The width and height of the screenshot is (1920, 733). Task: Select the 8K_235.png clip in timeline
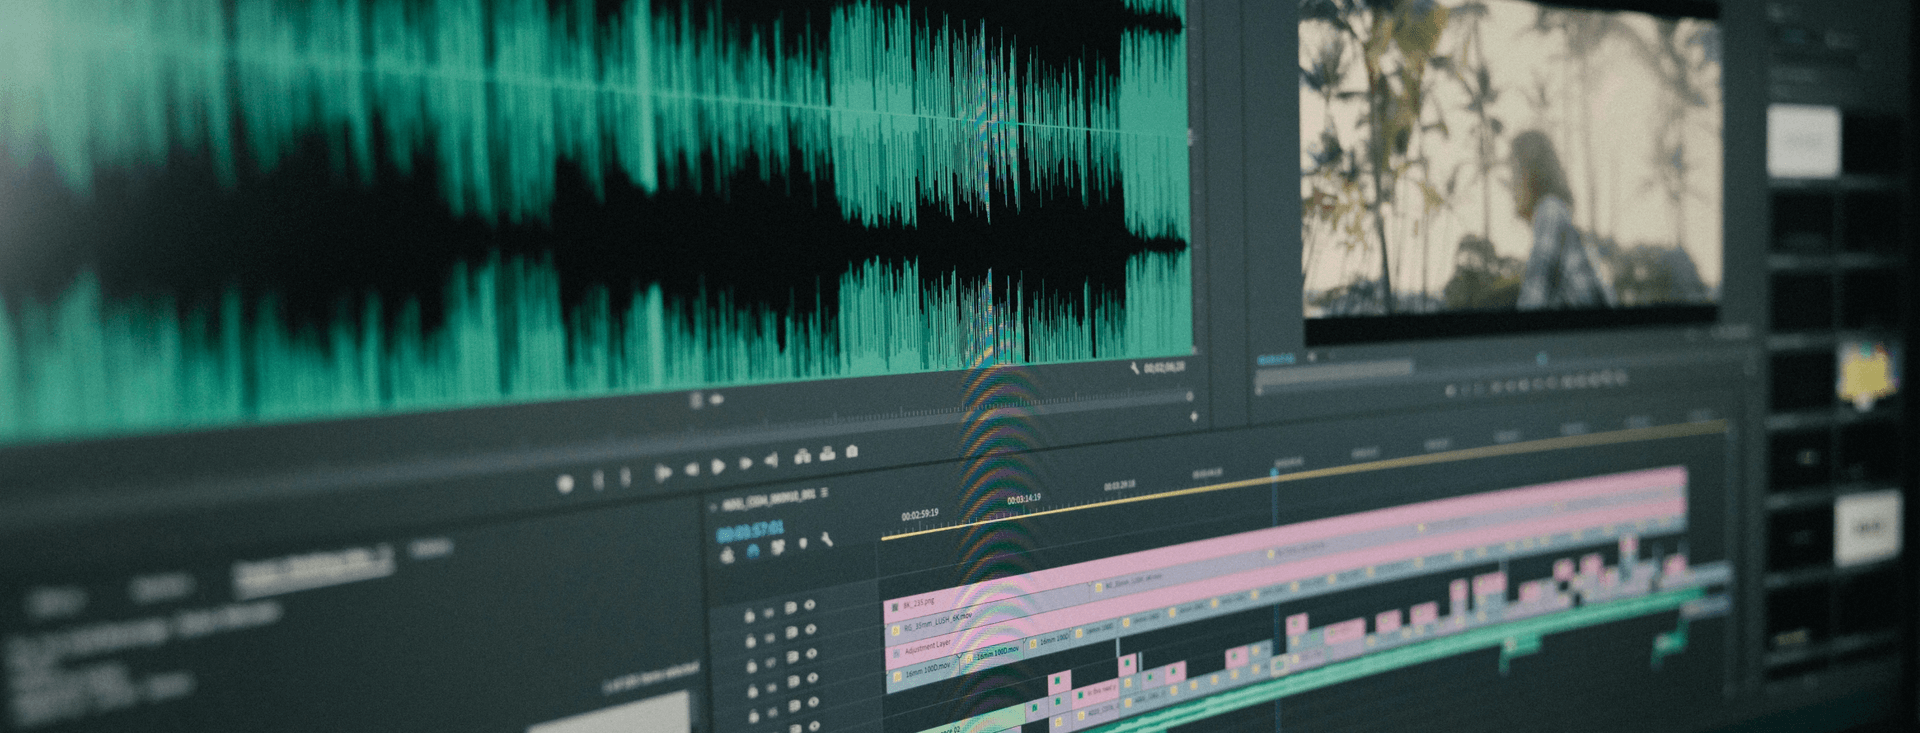pyautogui.click(x=919, y=605)
